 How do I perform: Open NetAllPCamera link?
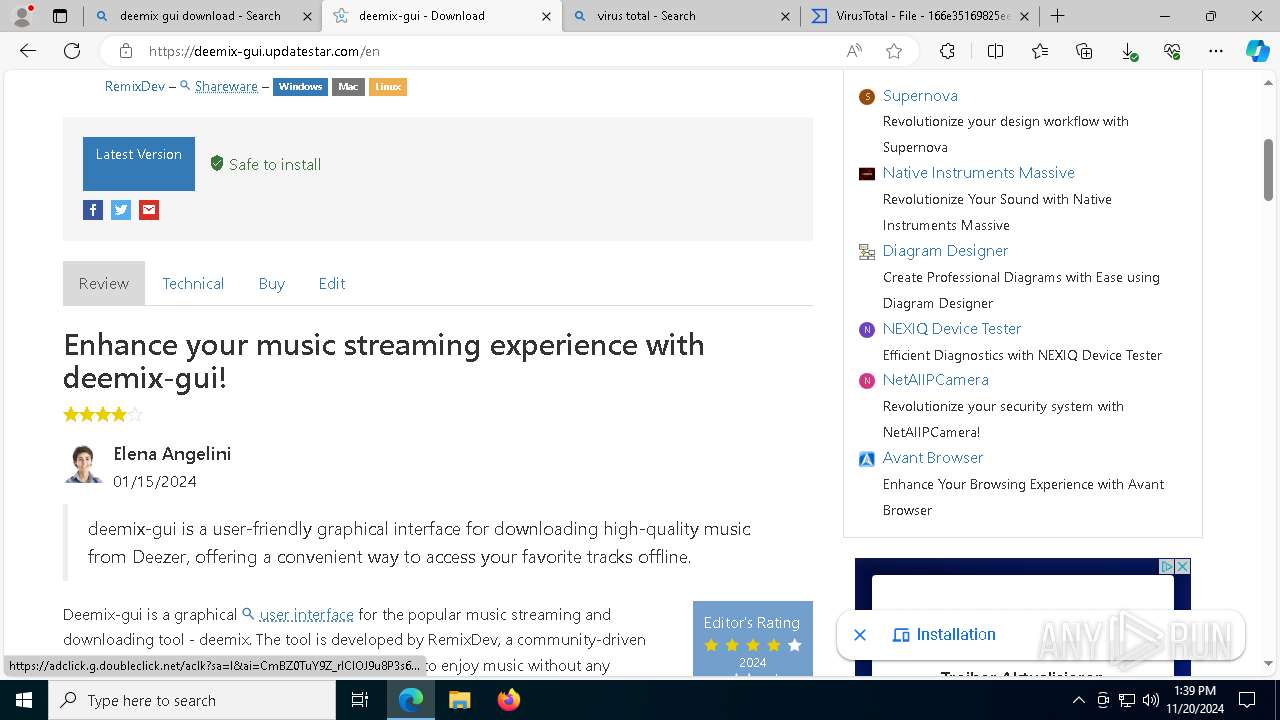(x=935, y=380)
